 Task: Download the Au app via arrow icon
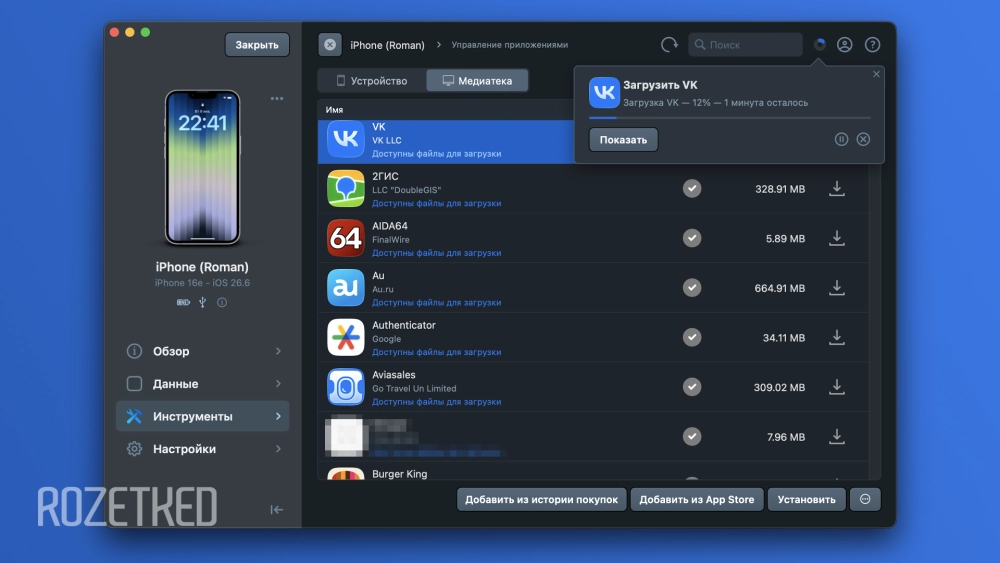click(837, 288)
